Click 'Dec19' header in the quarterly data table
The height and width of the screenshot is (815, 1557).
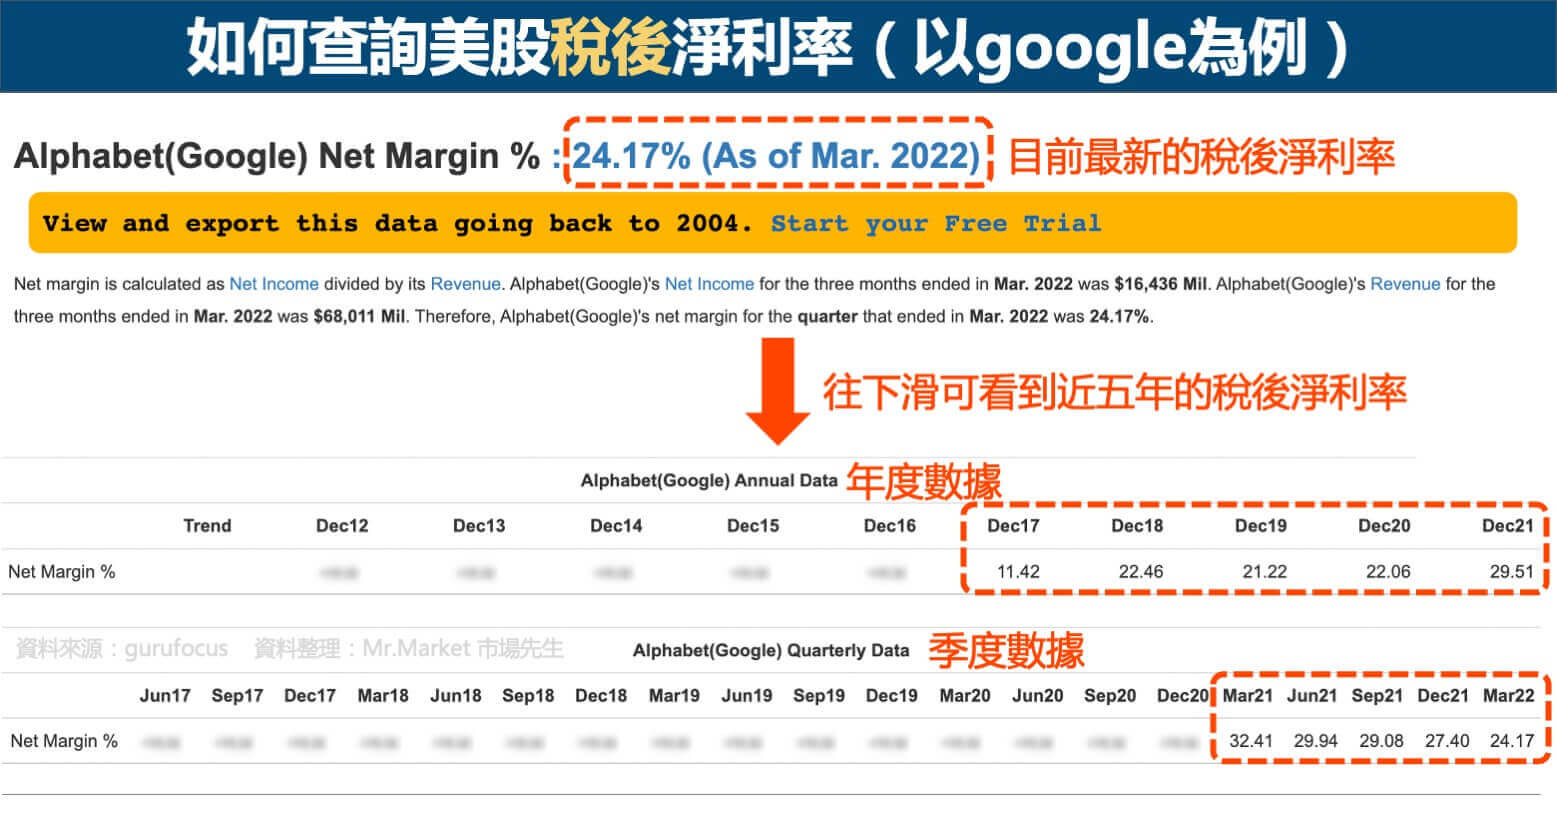(892, 696)
